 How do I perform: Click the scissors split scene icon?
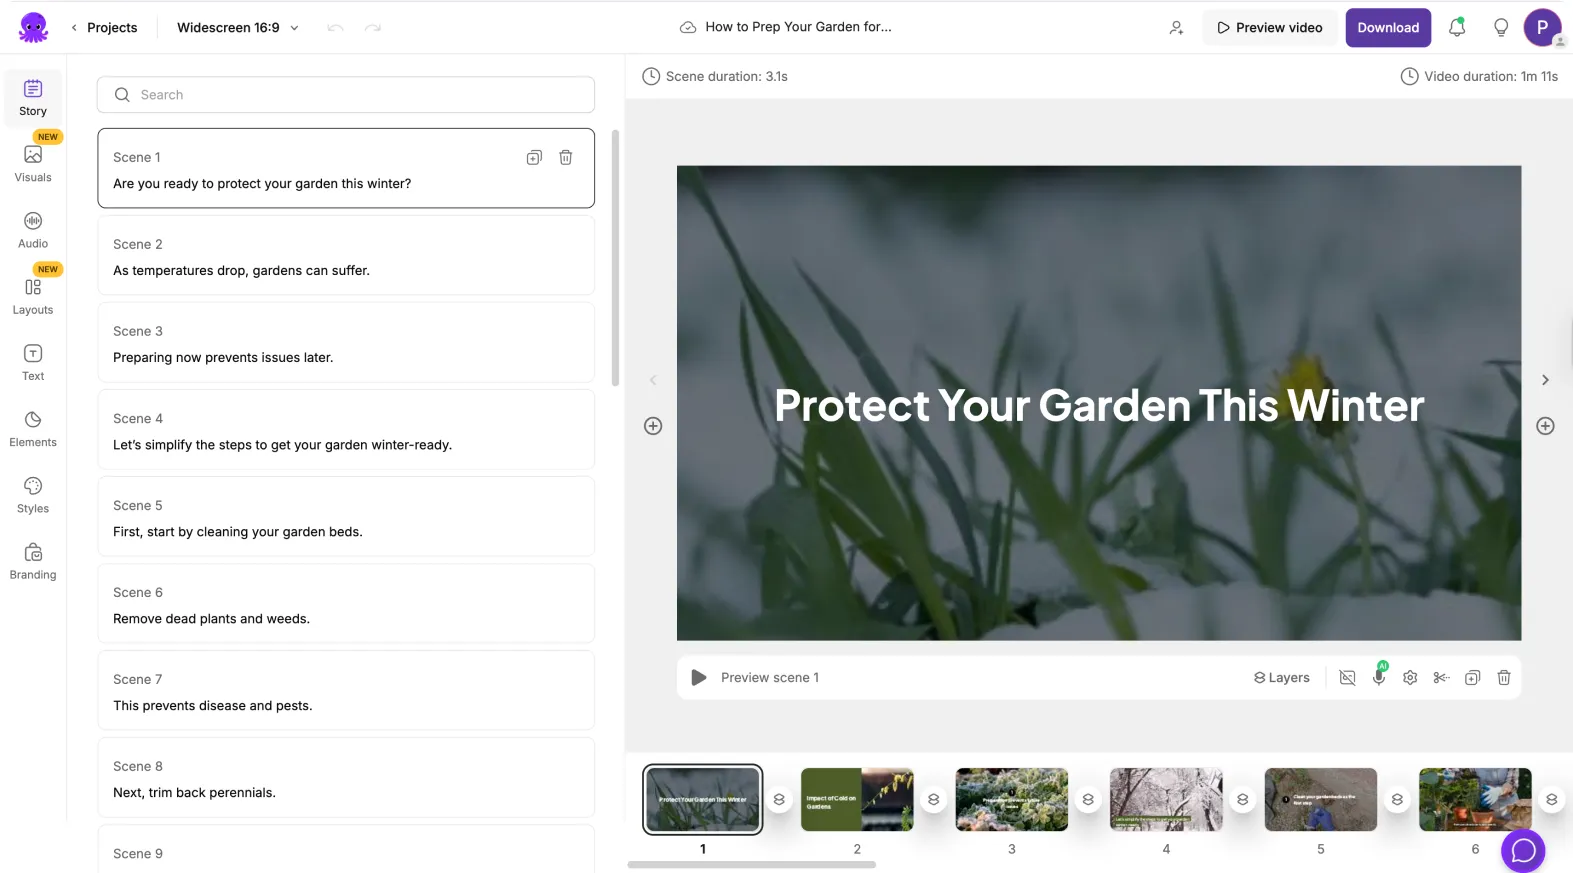pyautogui.click(x=1441, y=678)
